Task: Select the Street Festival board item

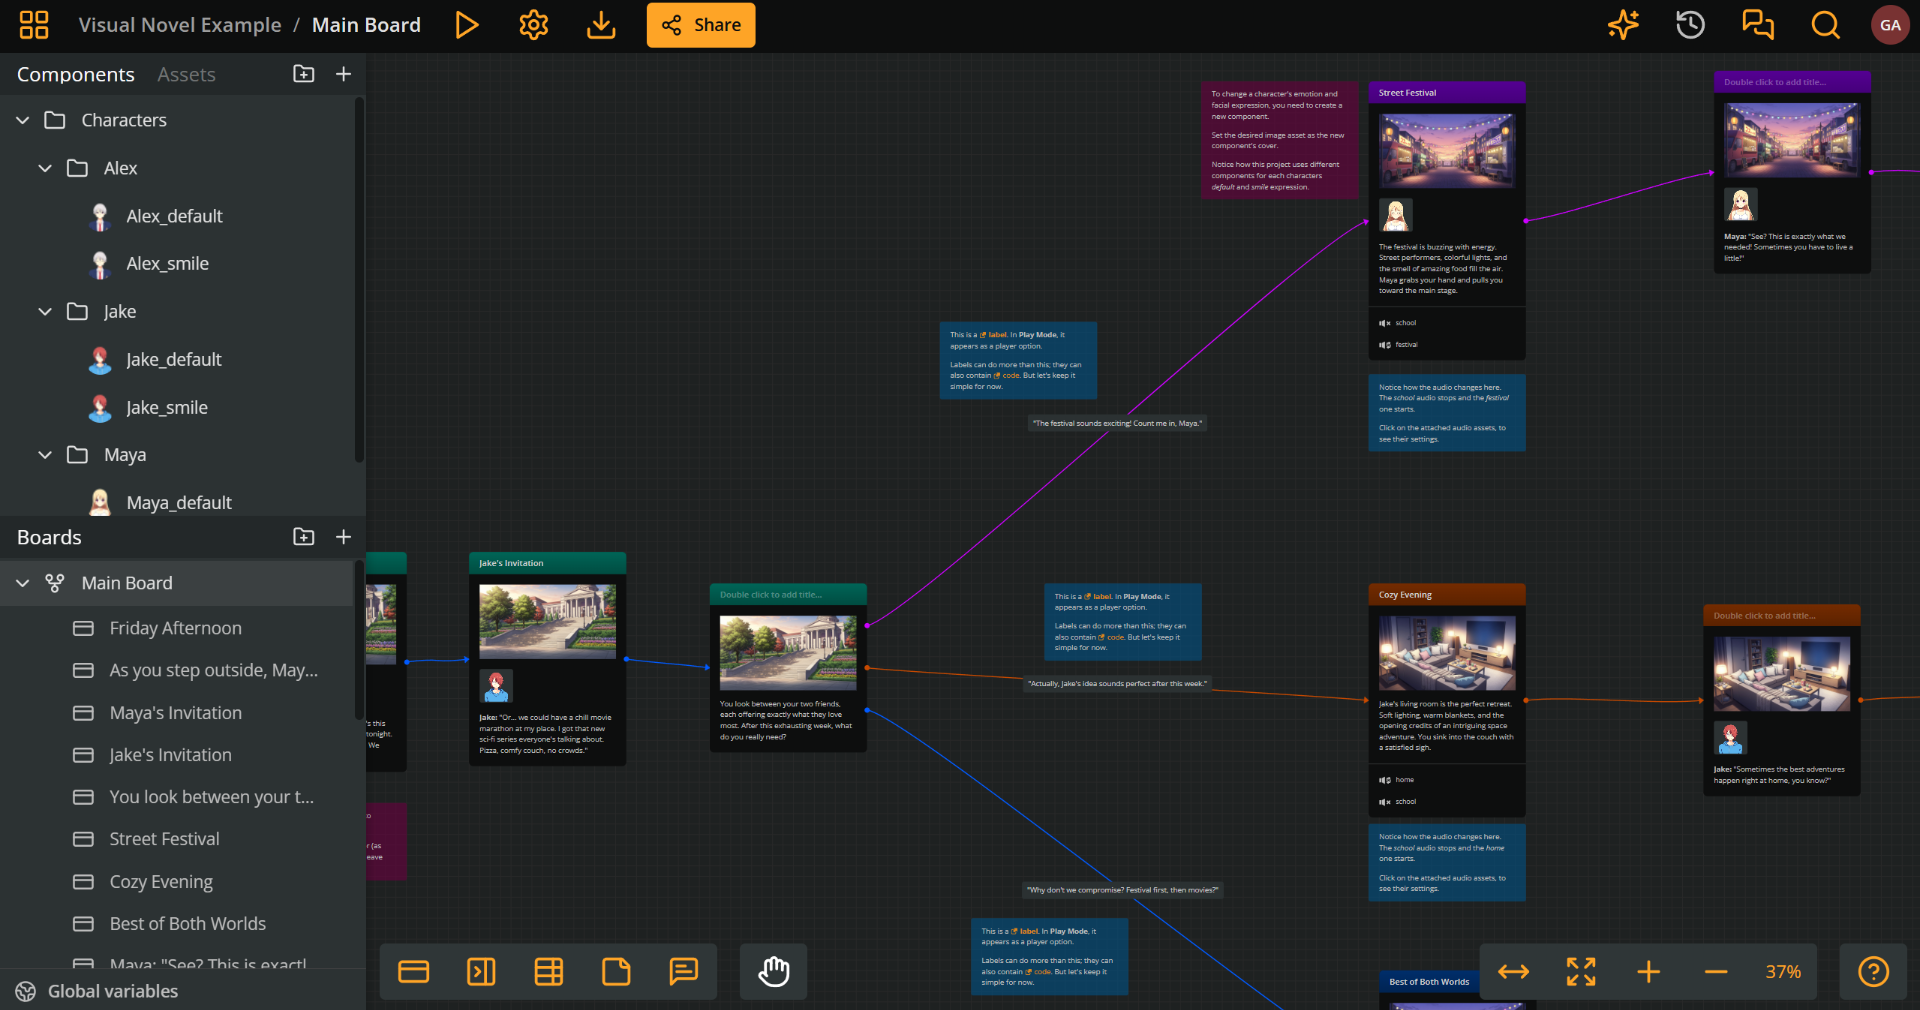Action: click(164, 839)
